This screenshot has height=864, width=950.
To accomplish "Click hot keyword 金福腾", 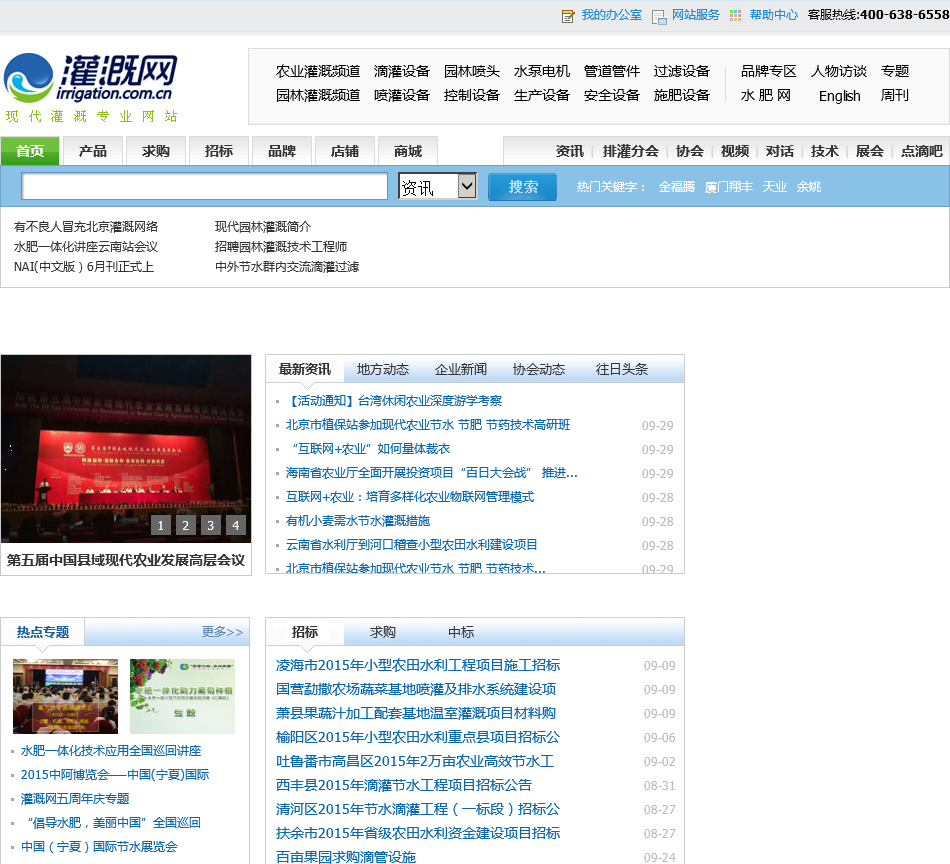I will (676, 187).
